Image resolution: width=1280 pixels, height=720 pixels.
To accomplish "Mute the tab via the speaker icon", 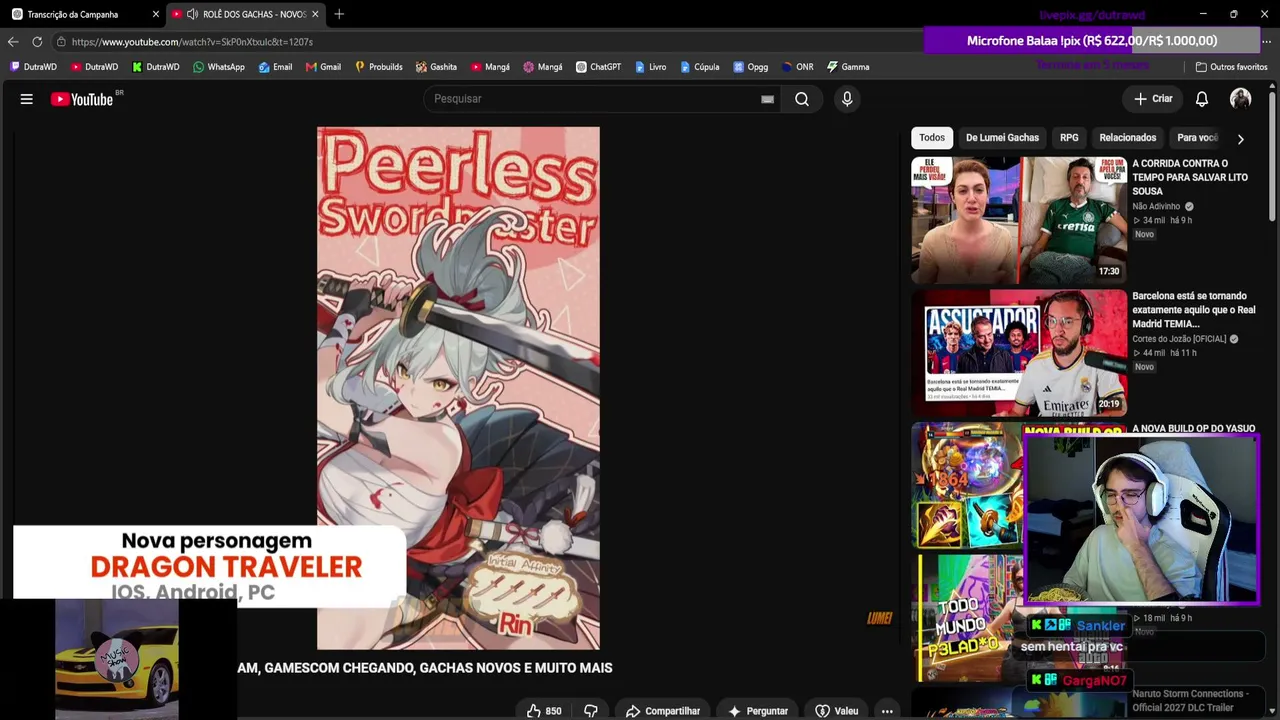I will [192, 14].
